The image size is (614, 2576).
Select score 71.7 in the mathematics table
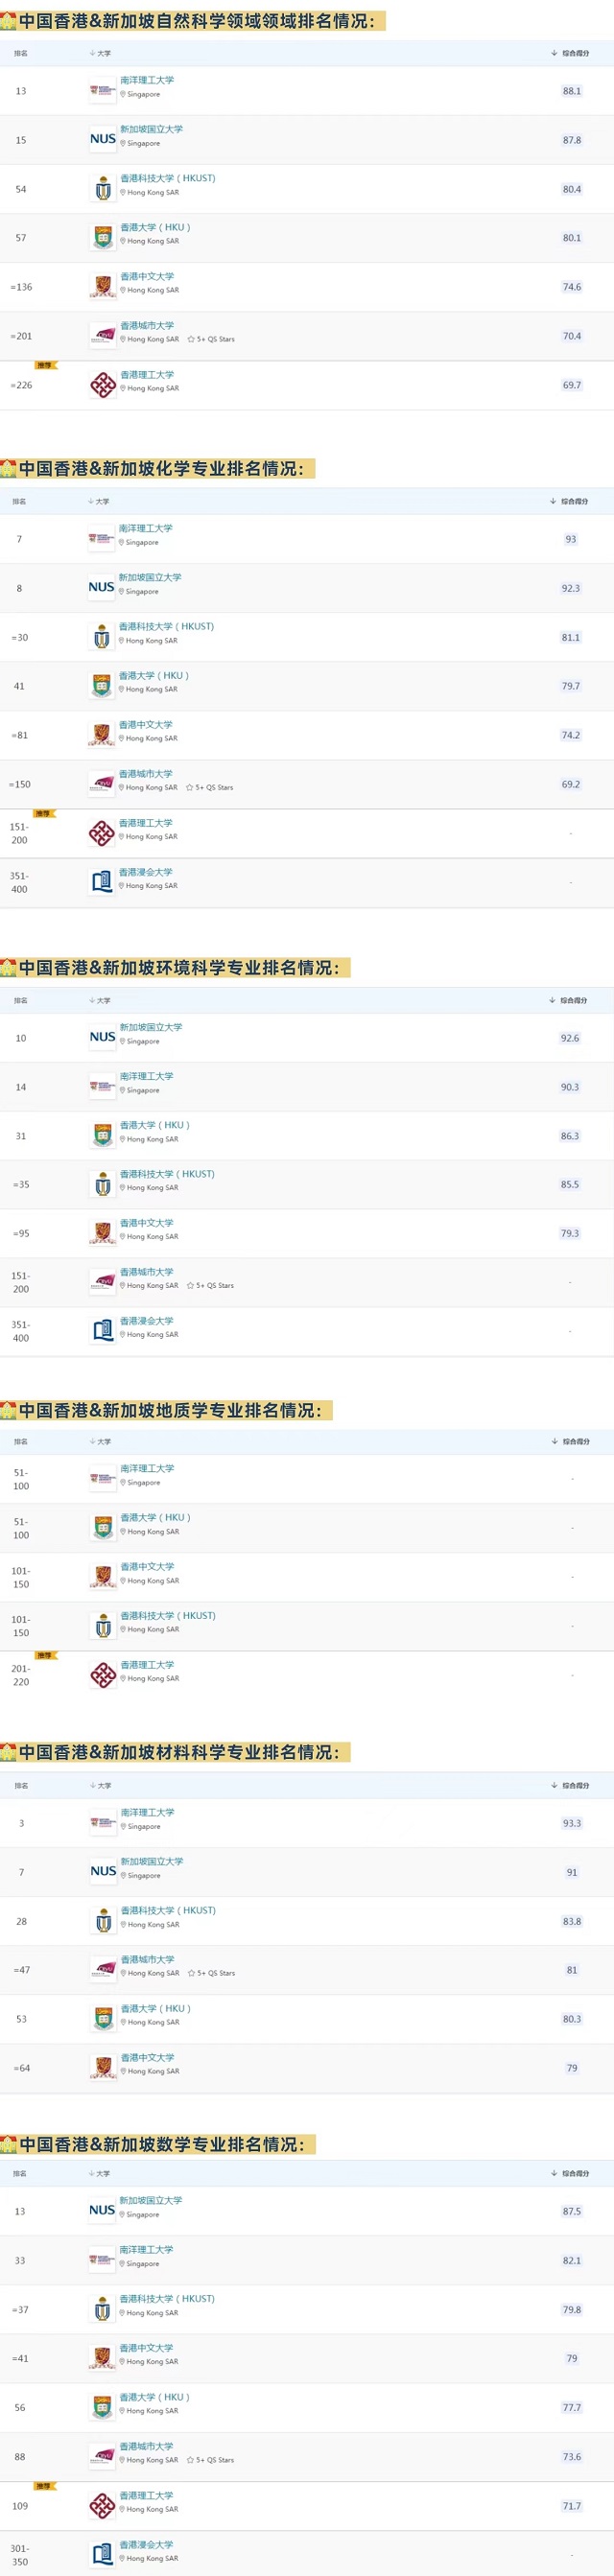[x=571, y=2506]
